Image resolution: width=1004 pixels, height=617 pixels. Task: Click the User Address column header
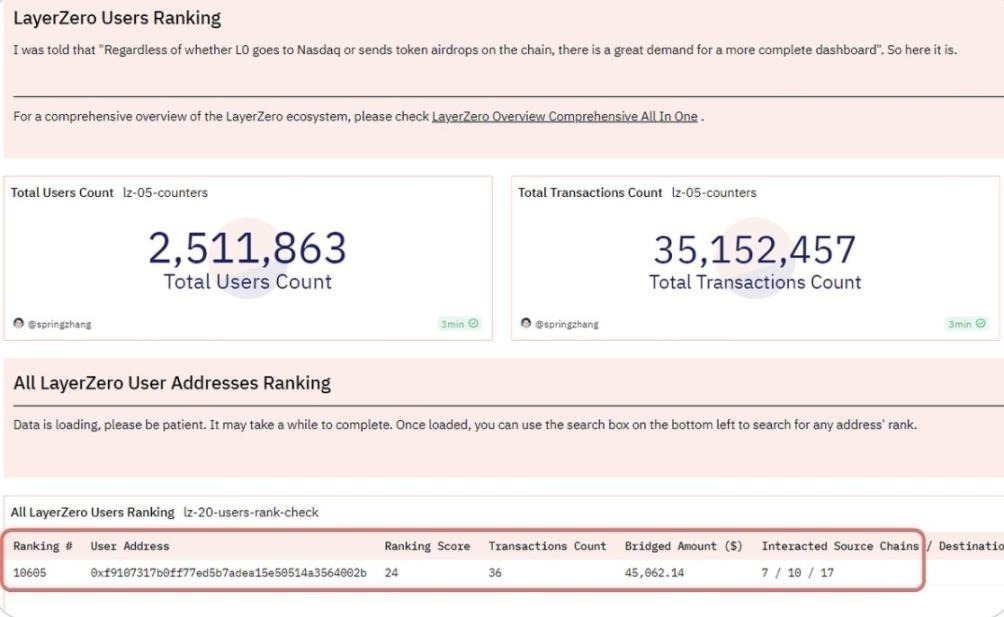point(130,546)
